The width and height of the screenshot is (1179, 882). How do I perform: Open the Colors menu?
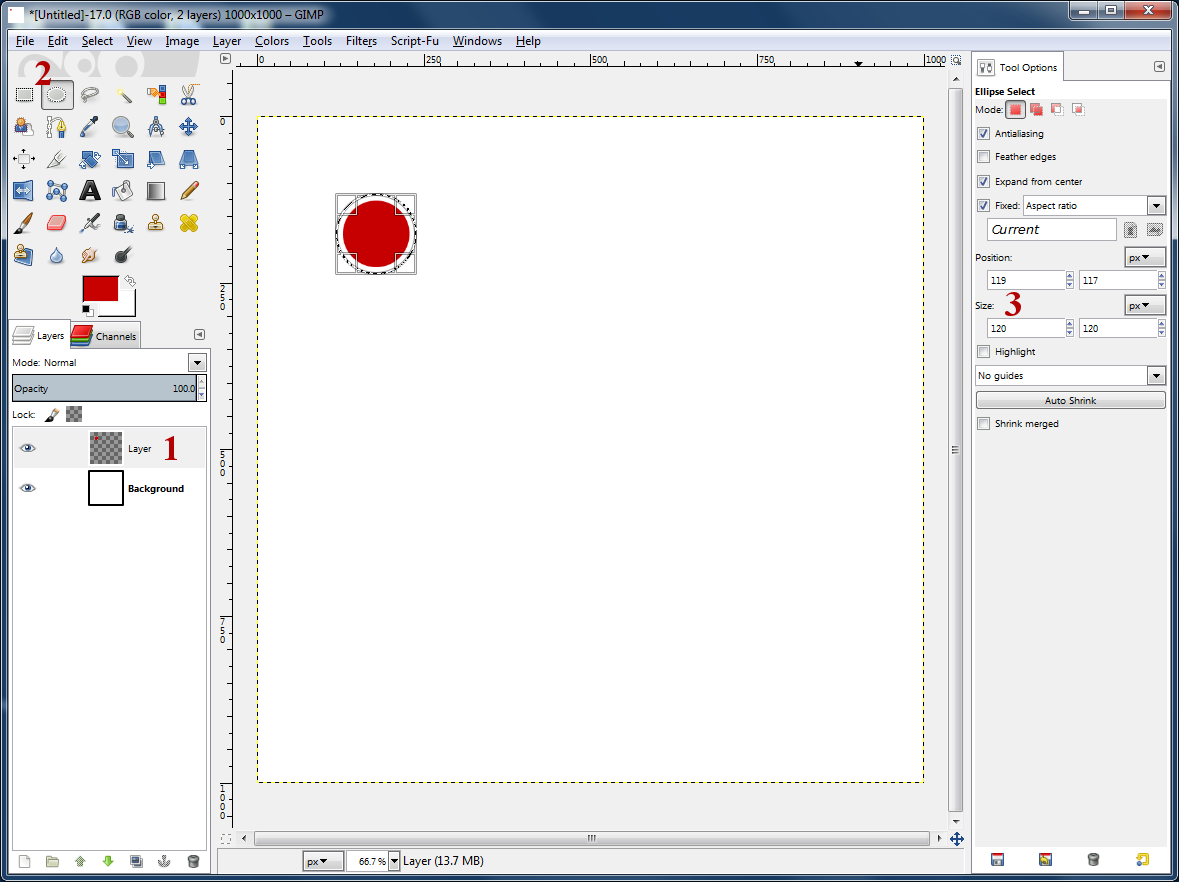pyautogui.click(x=271, y=41)
